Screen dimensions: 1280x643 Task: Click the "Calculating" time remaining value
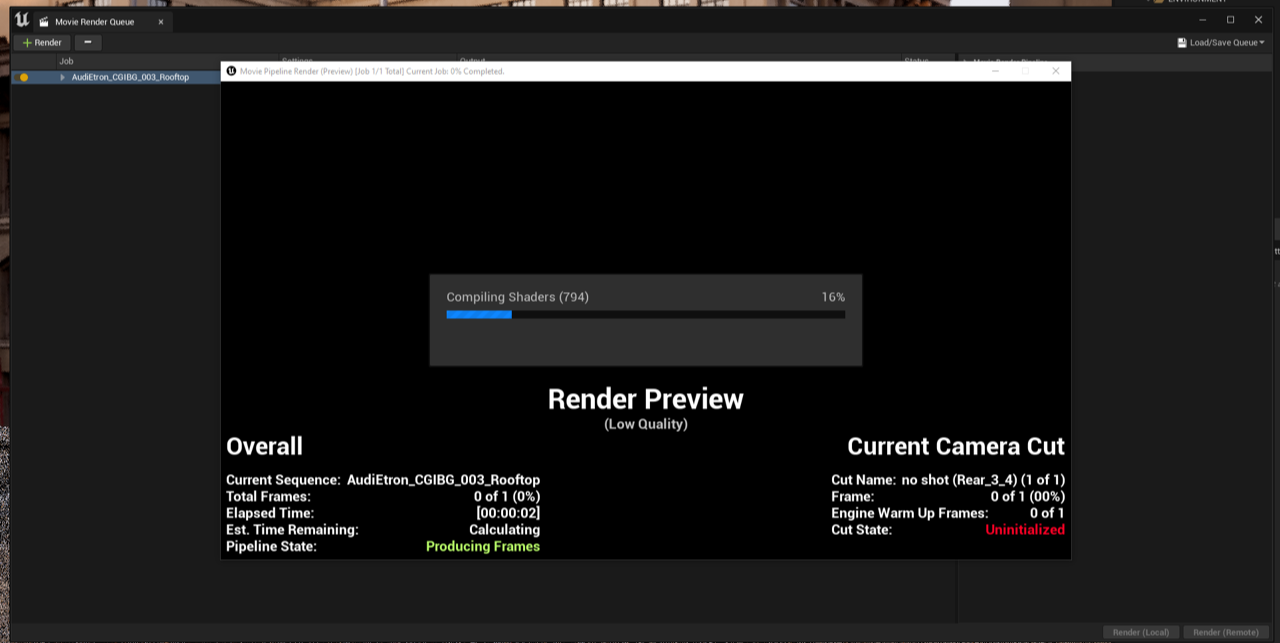point(504,530)
